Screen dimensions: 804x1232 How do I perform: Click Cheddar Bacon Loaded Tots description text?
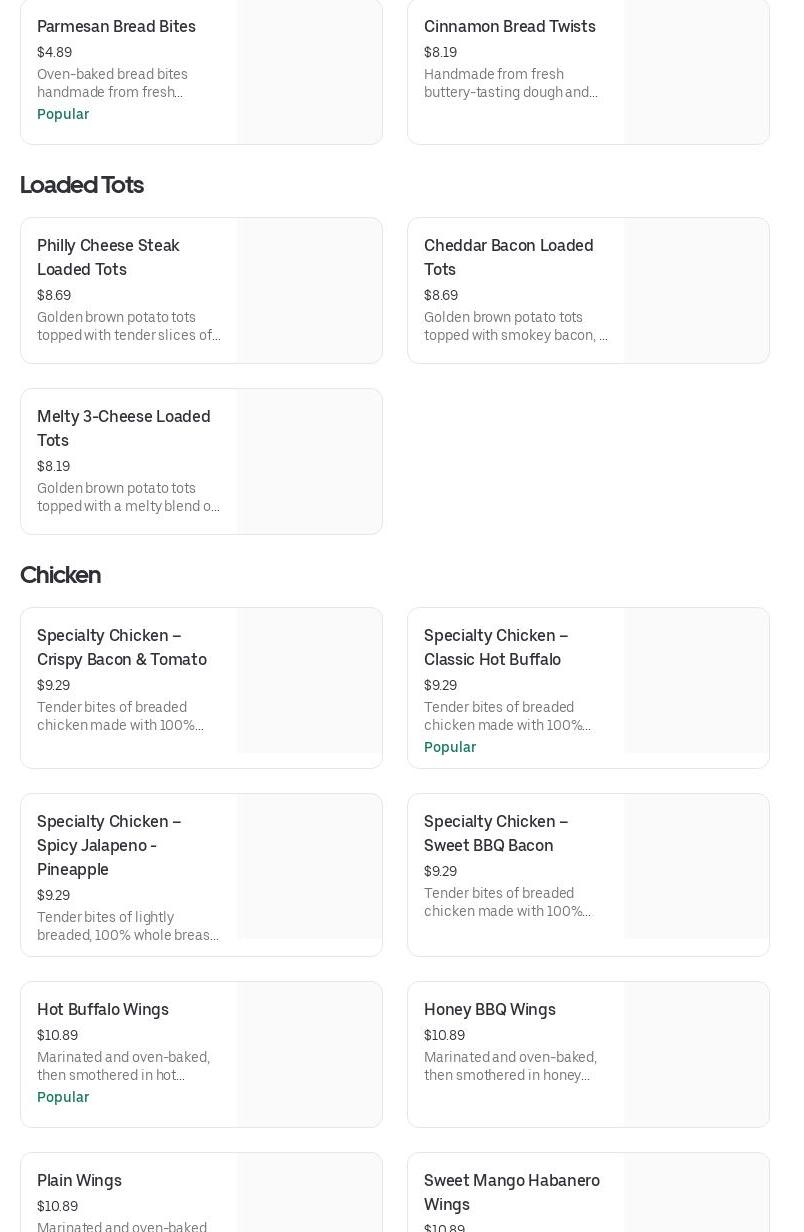coord(515,326)
